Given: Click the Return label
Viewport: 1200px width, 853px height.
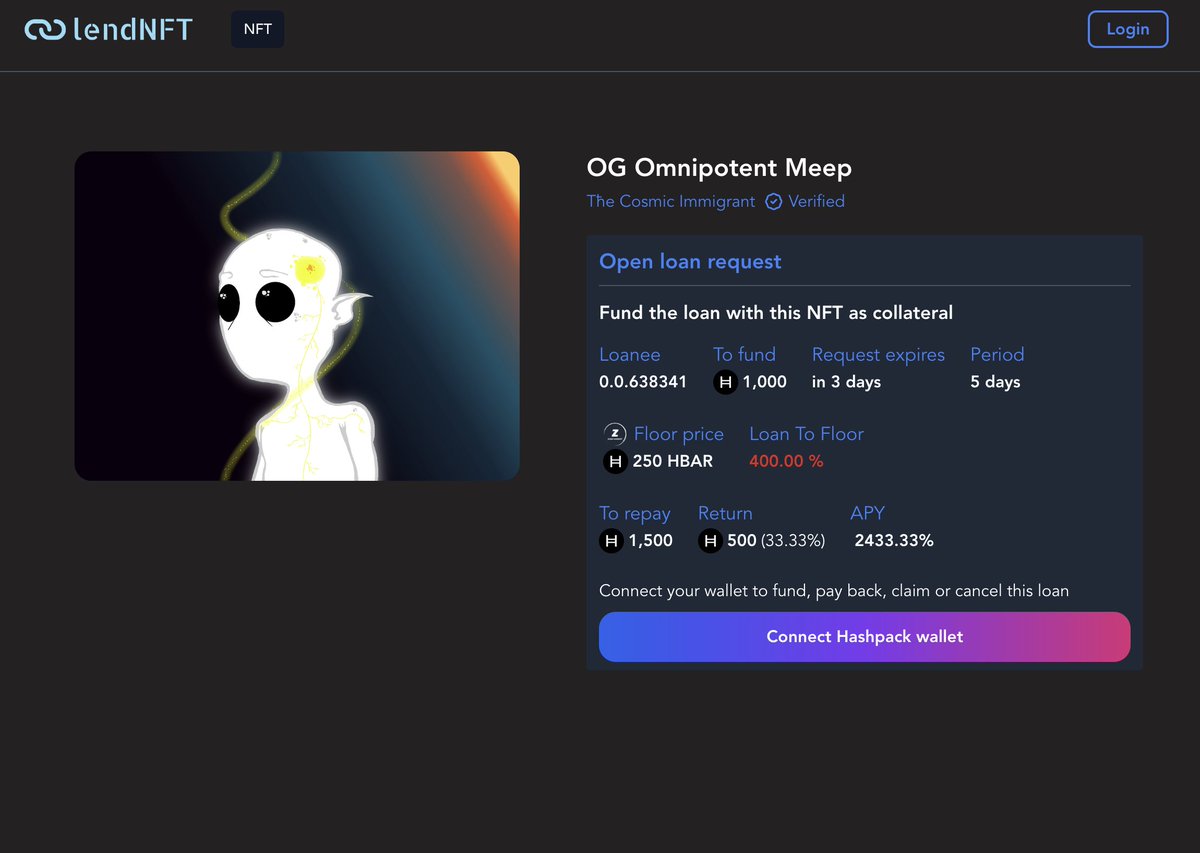Looking at the screenshot, I should 725,513.
